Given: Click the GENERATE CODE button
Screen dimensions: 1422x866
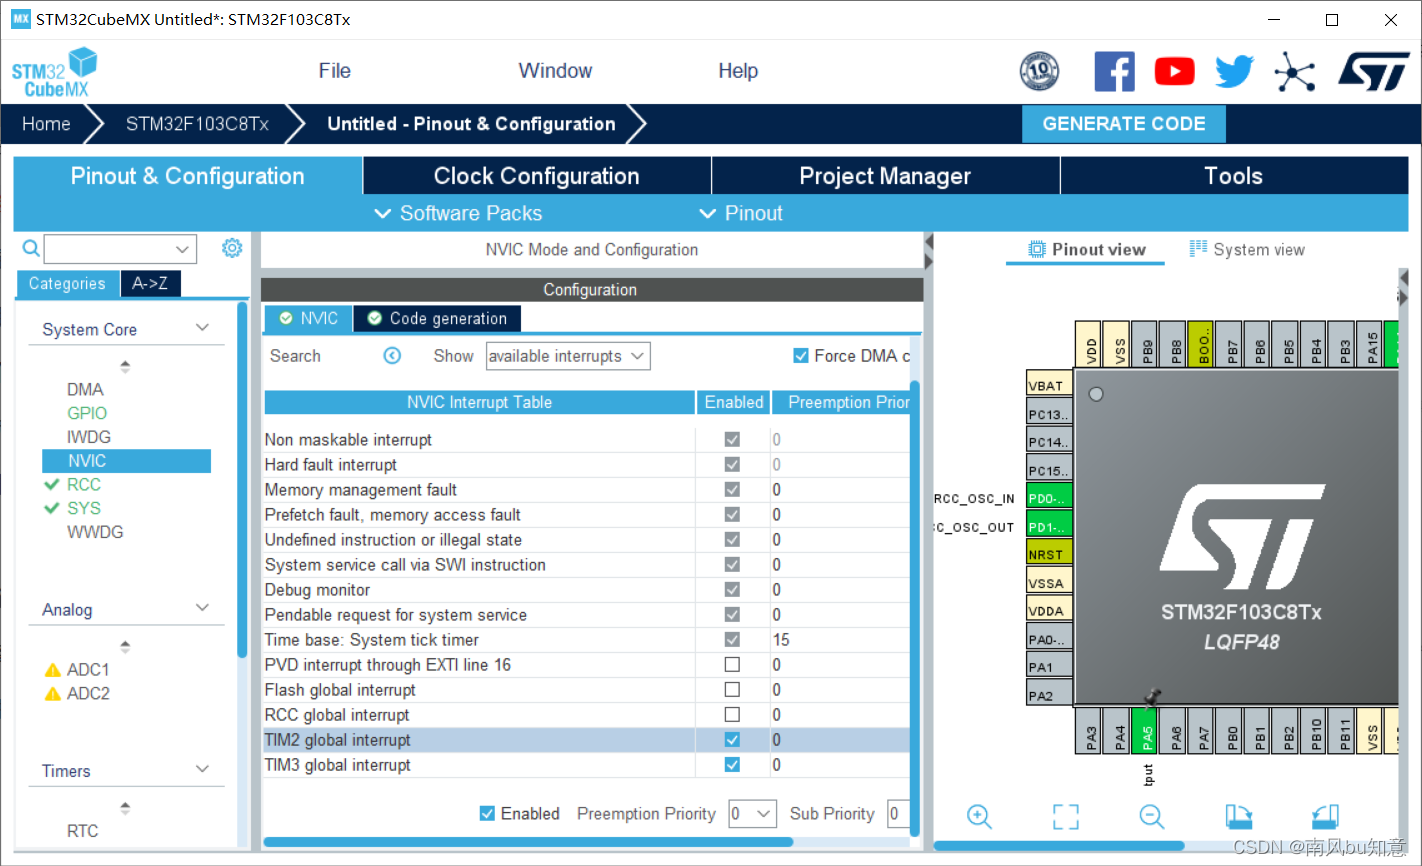Looking at the screenshot, I should (1124, 124).
